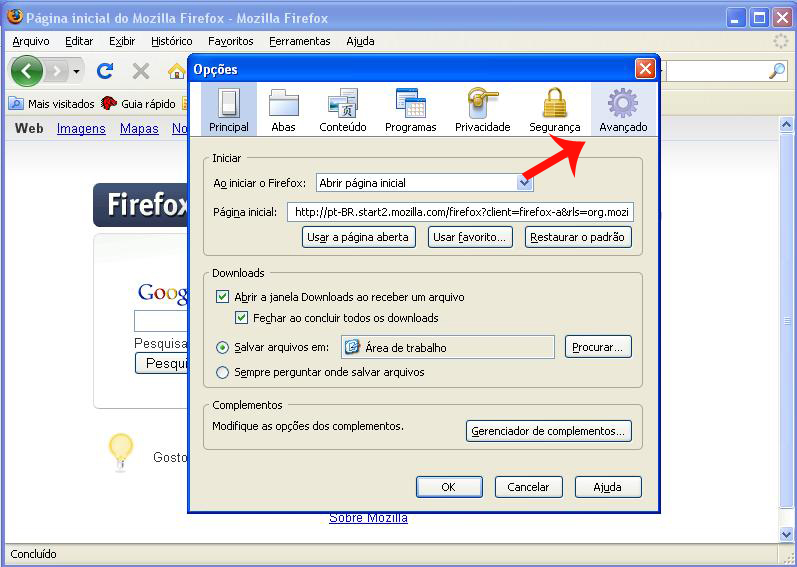The image size is (797, 567).
Task: Open the Privacidade options pane
Action: (x=482, y=110)
